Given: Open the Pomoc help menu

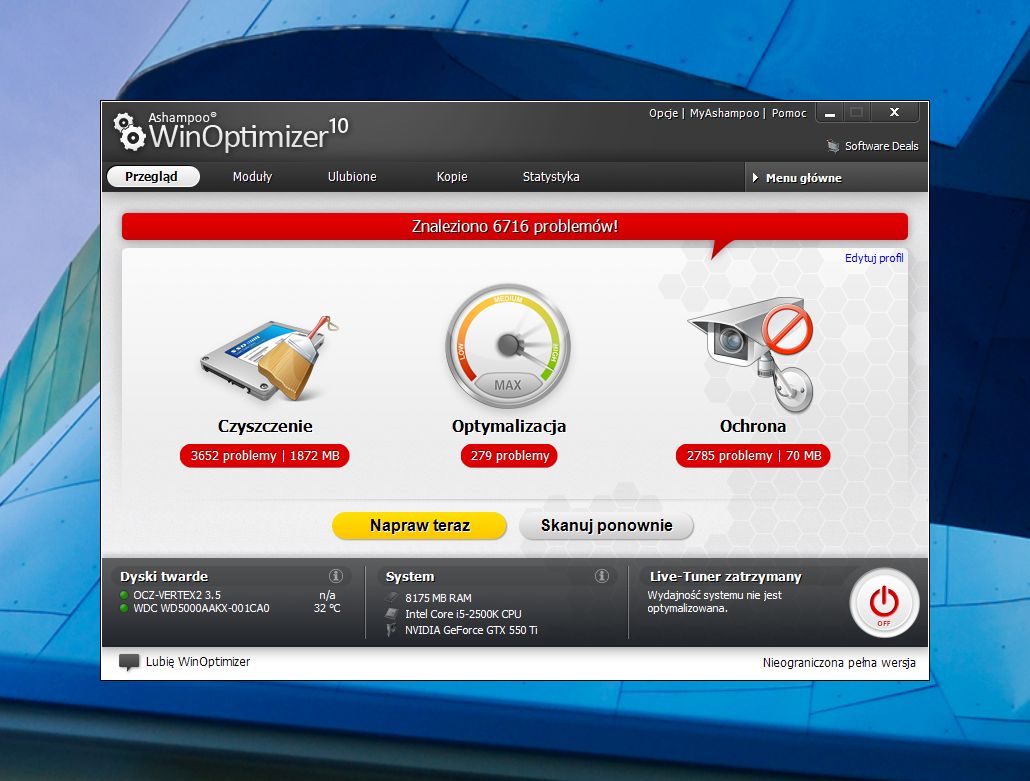Looking at the screenshot, I should tap(789, 113).
